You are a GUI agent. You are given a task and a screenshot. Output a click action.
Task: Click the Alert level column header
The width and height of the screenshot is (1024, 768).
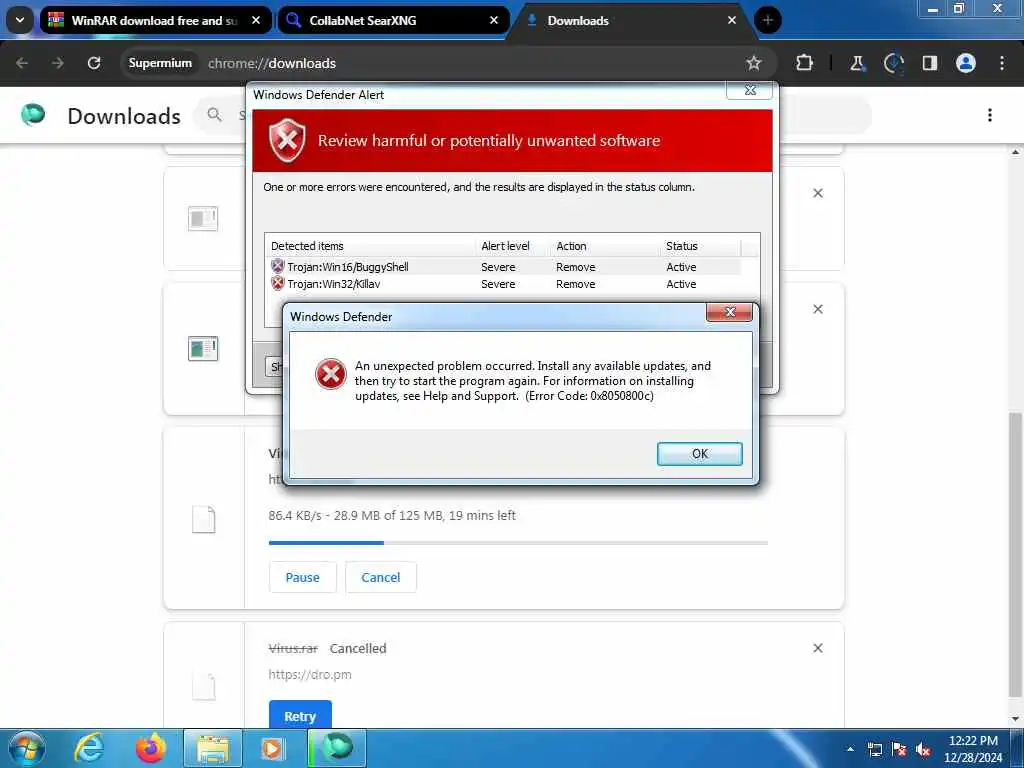coord(514,246)
